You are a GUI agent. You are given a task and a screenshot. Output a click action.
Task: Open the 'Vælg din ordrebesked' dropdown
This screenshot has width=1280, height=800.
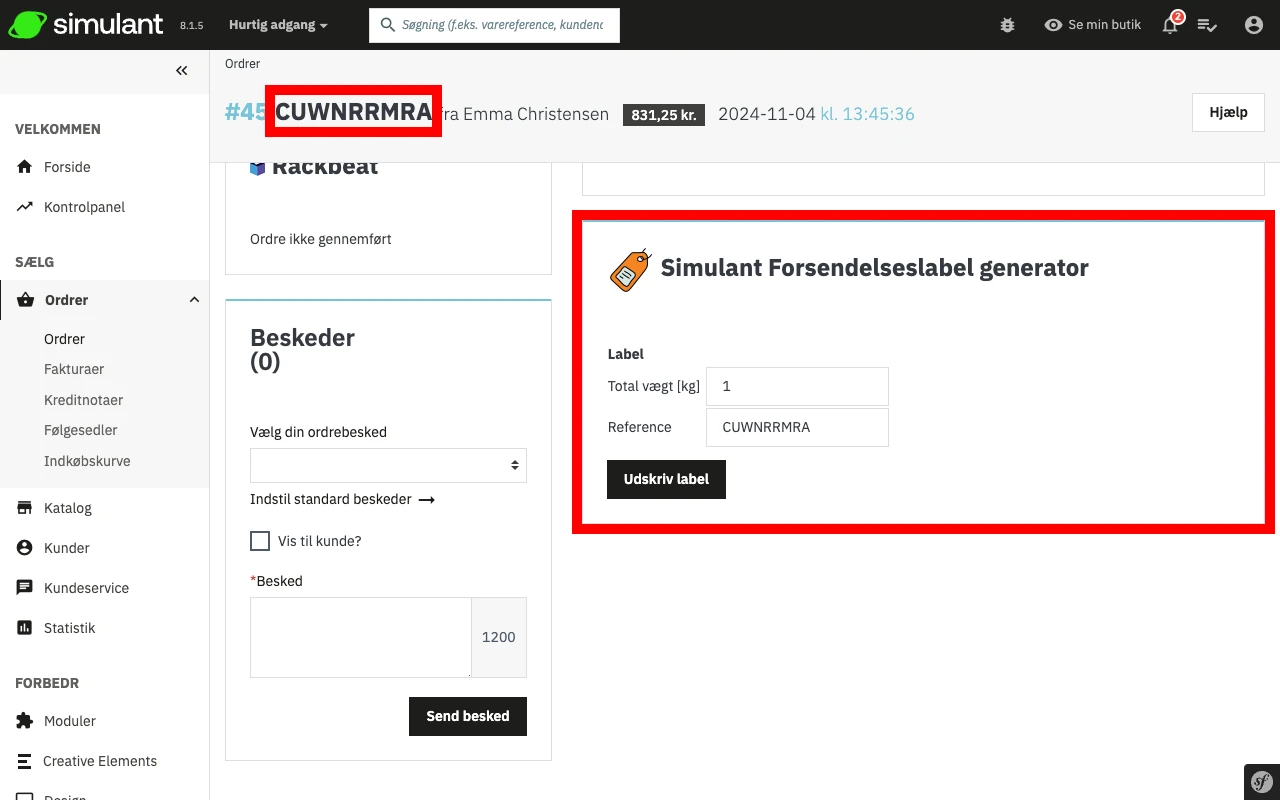point(388,465)
